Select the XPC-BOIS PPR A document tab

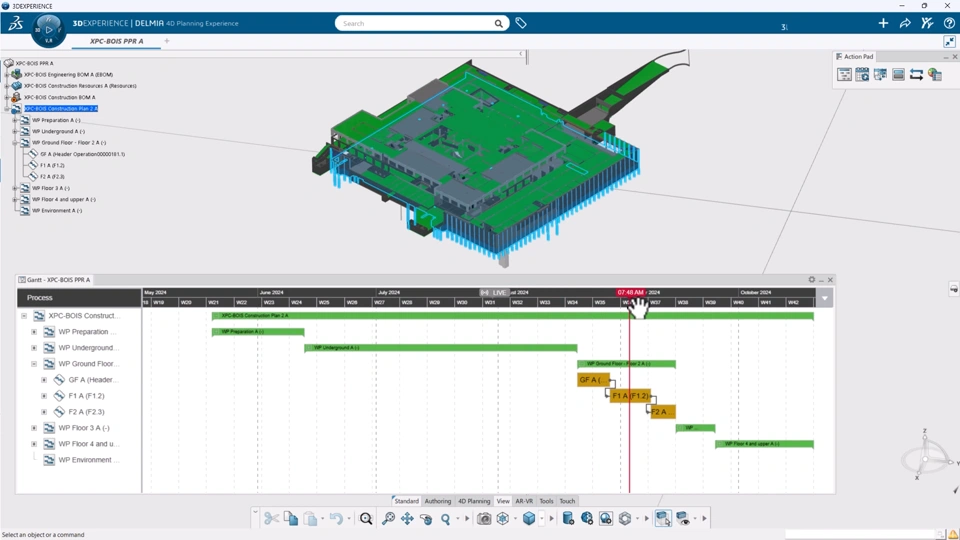(x=116, y=41)
